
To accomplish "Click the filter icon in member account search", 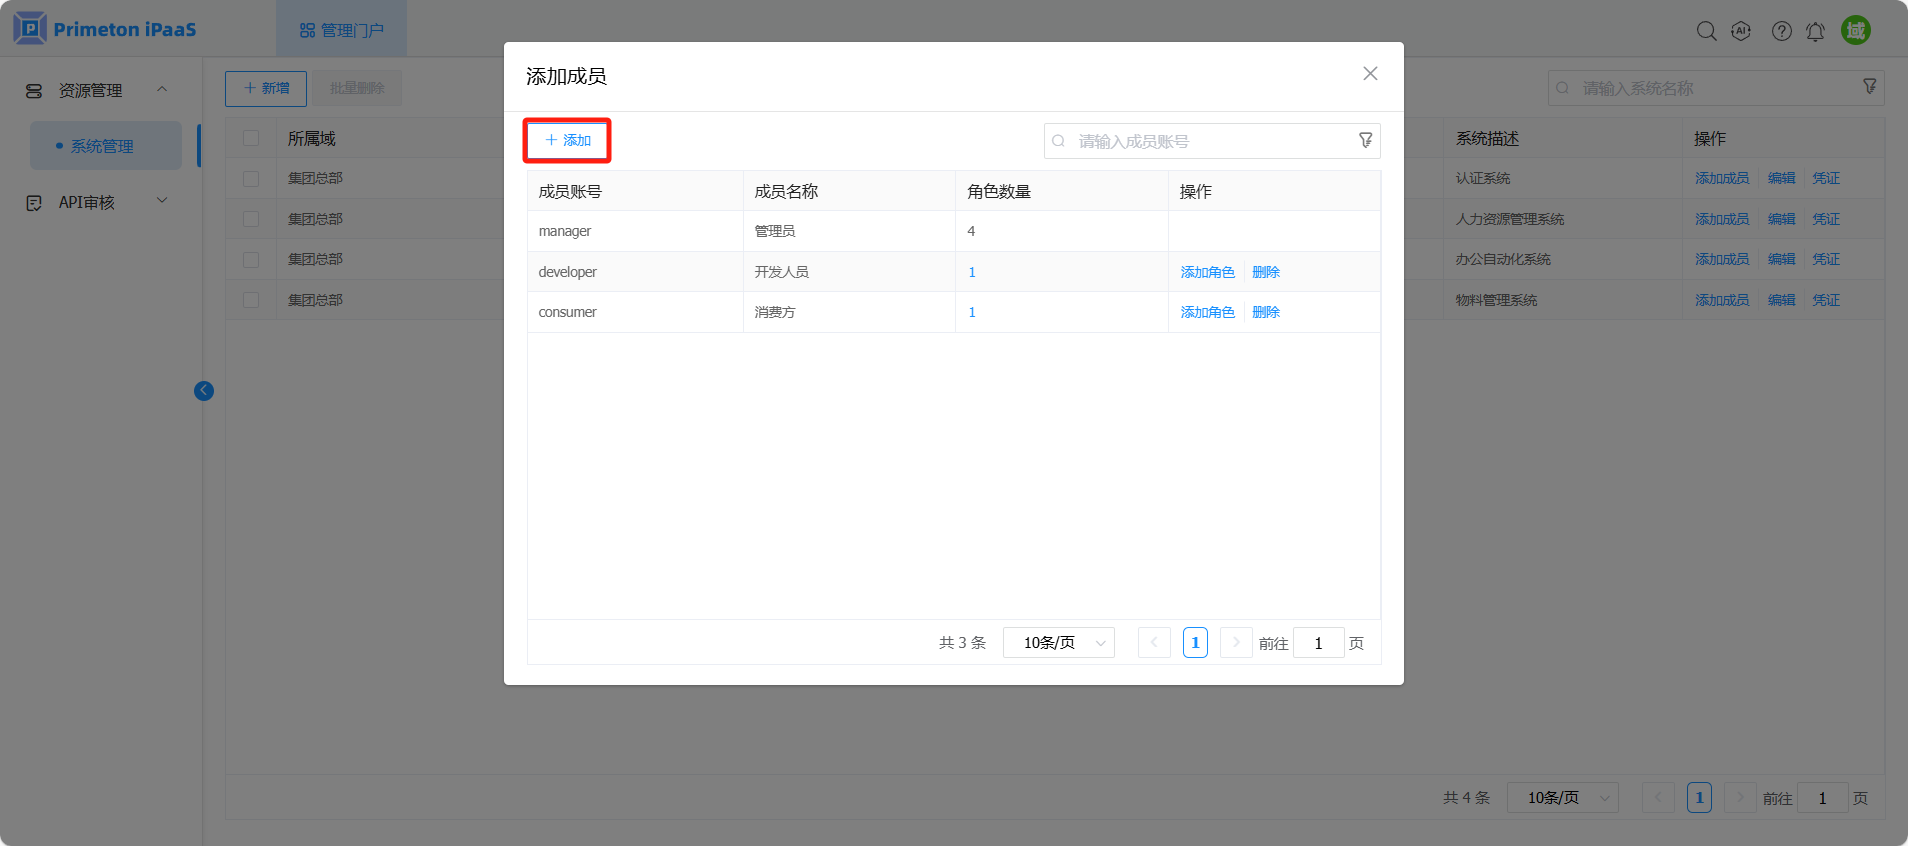I will click(1365, 141).
